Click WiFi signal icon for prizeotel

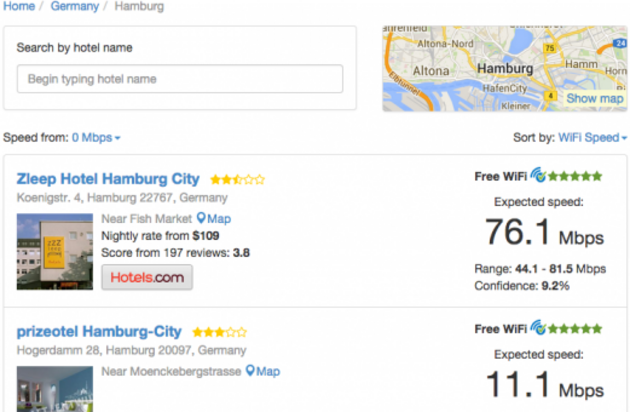539,328
